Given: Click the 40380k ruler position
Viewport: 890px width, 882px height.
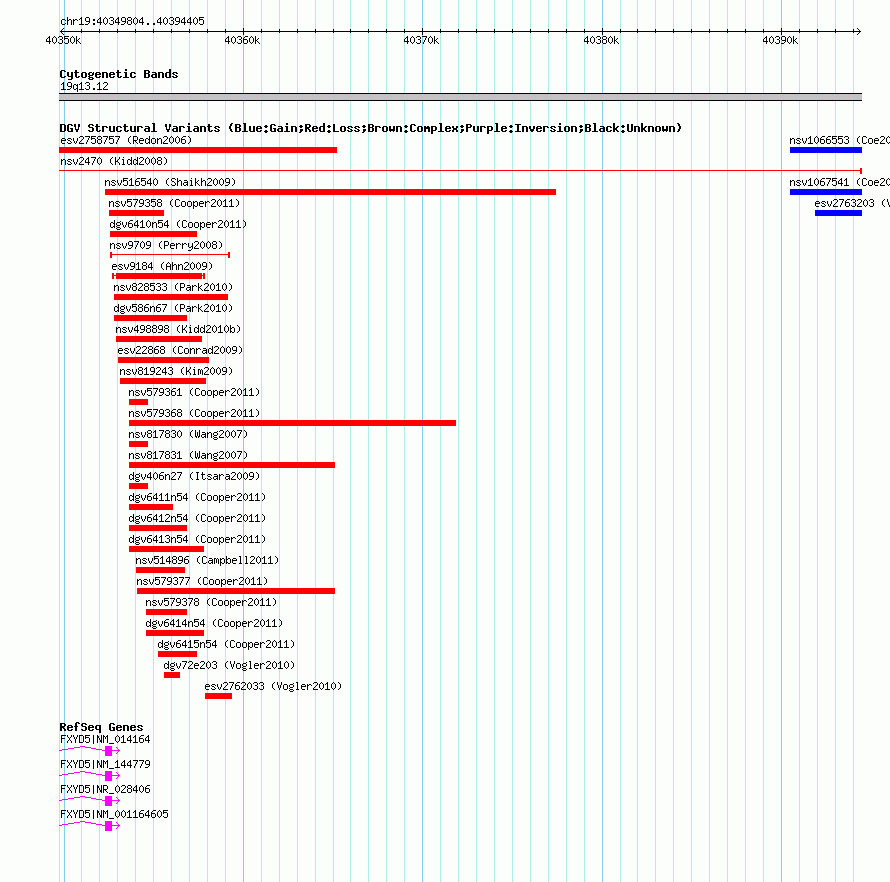Looking at the screenshot, I should [x=601, y=40].
